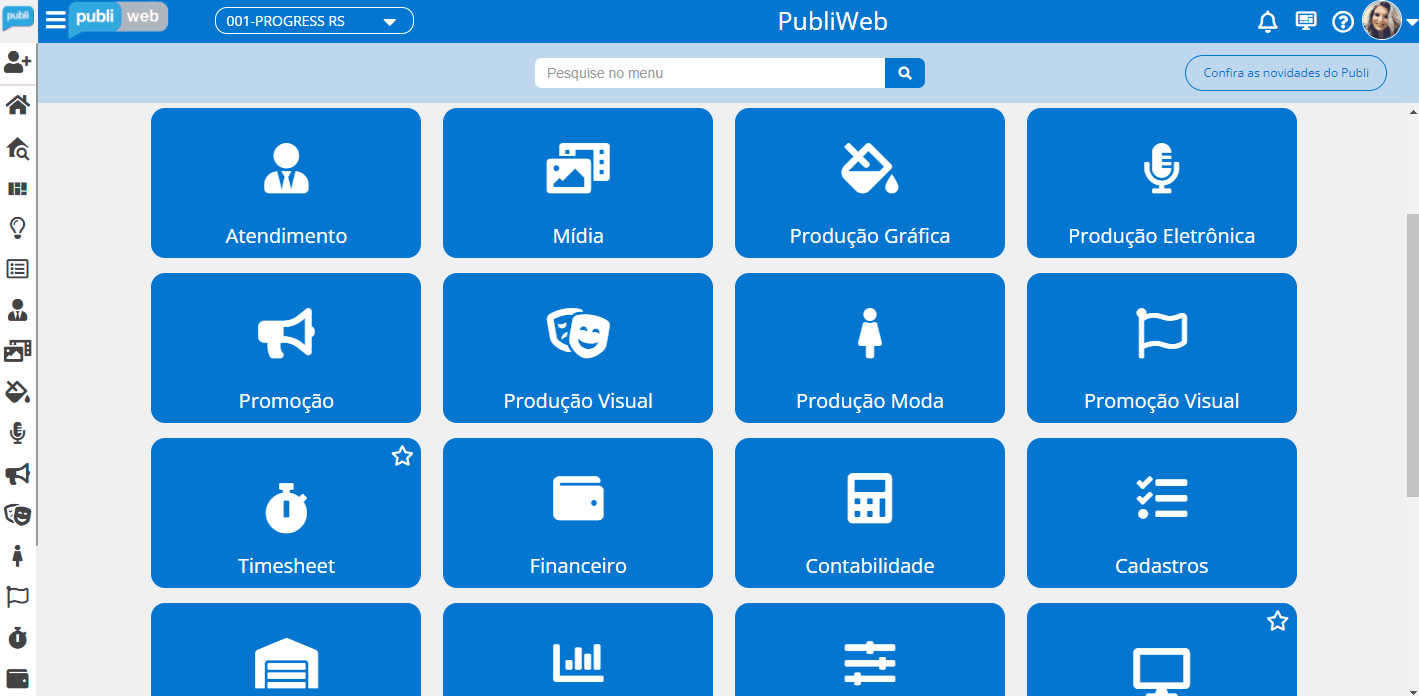The image size is (1419, 696).
Task: Select the Produção Moda tile
Action: pyautogui.click(x=870, y=348)
